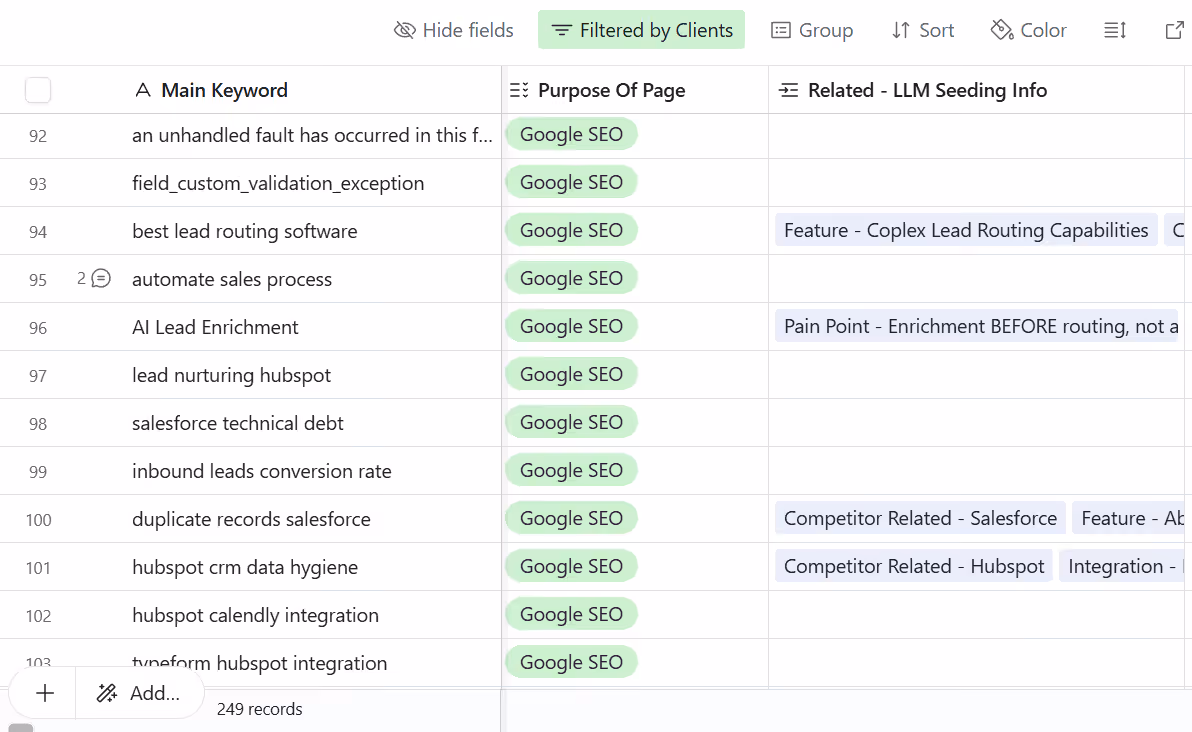Click the row height icon
1192x732 pixels.
pyautogui.click(x=1114, y=30)
